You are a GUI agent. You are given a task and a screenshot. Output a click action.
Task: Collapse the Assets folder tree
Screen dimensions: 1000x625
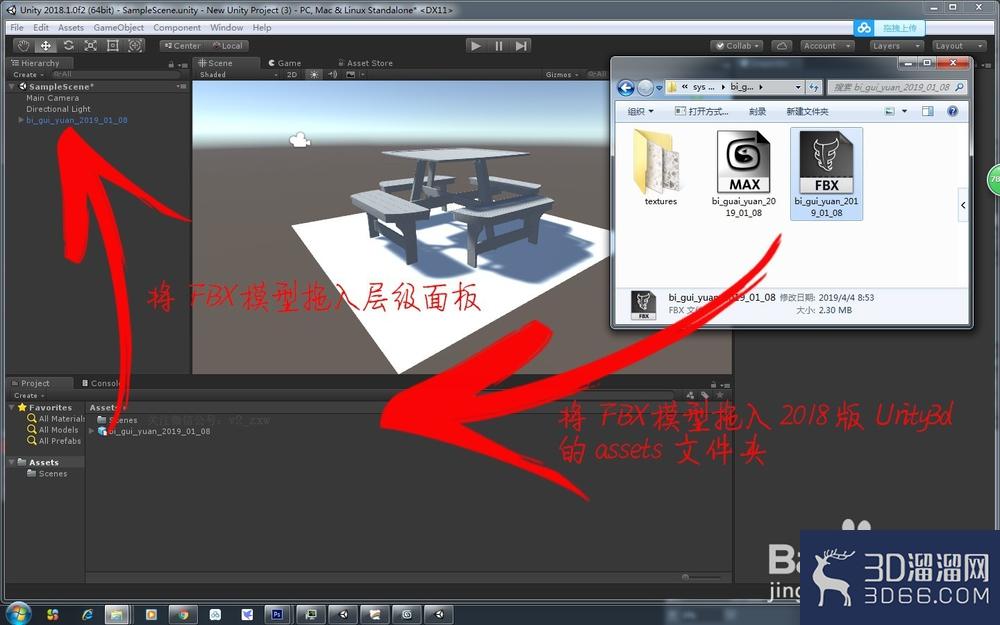pos(12,462)
